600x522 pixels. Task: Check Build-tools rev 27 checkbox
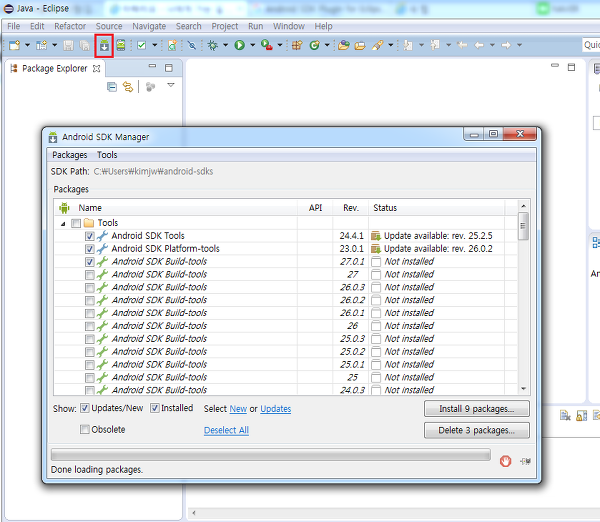[90, 275]
